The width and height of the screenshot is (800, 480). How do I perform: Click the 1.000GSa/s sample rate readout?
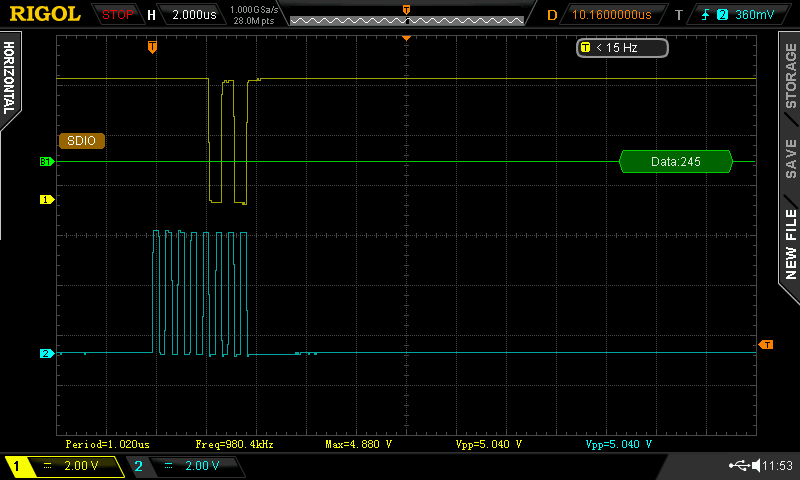(254, 10)
